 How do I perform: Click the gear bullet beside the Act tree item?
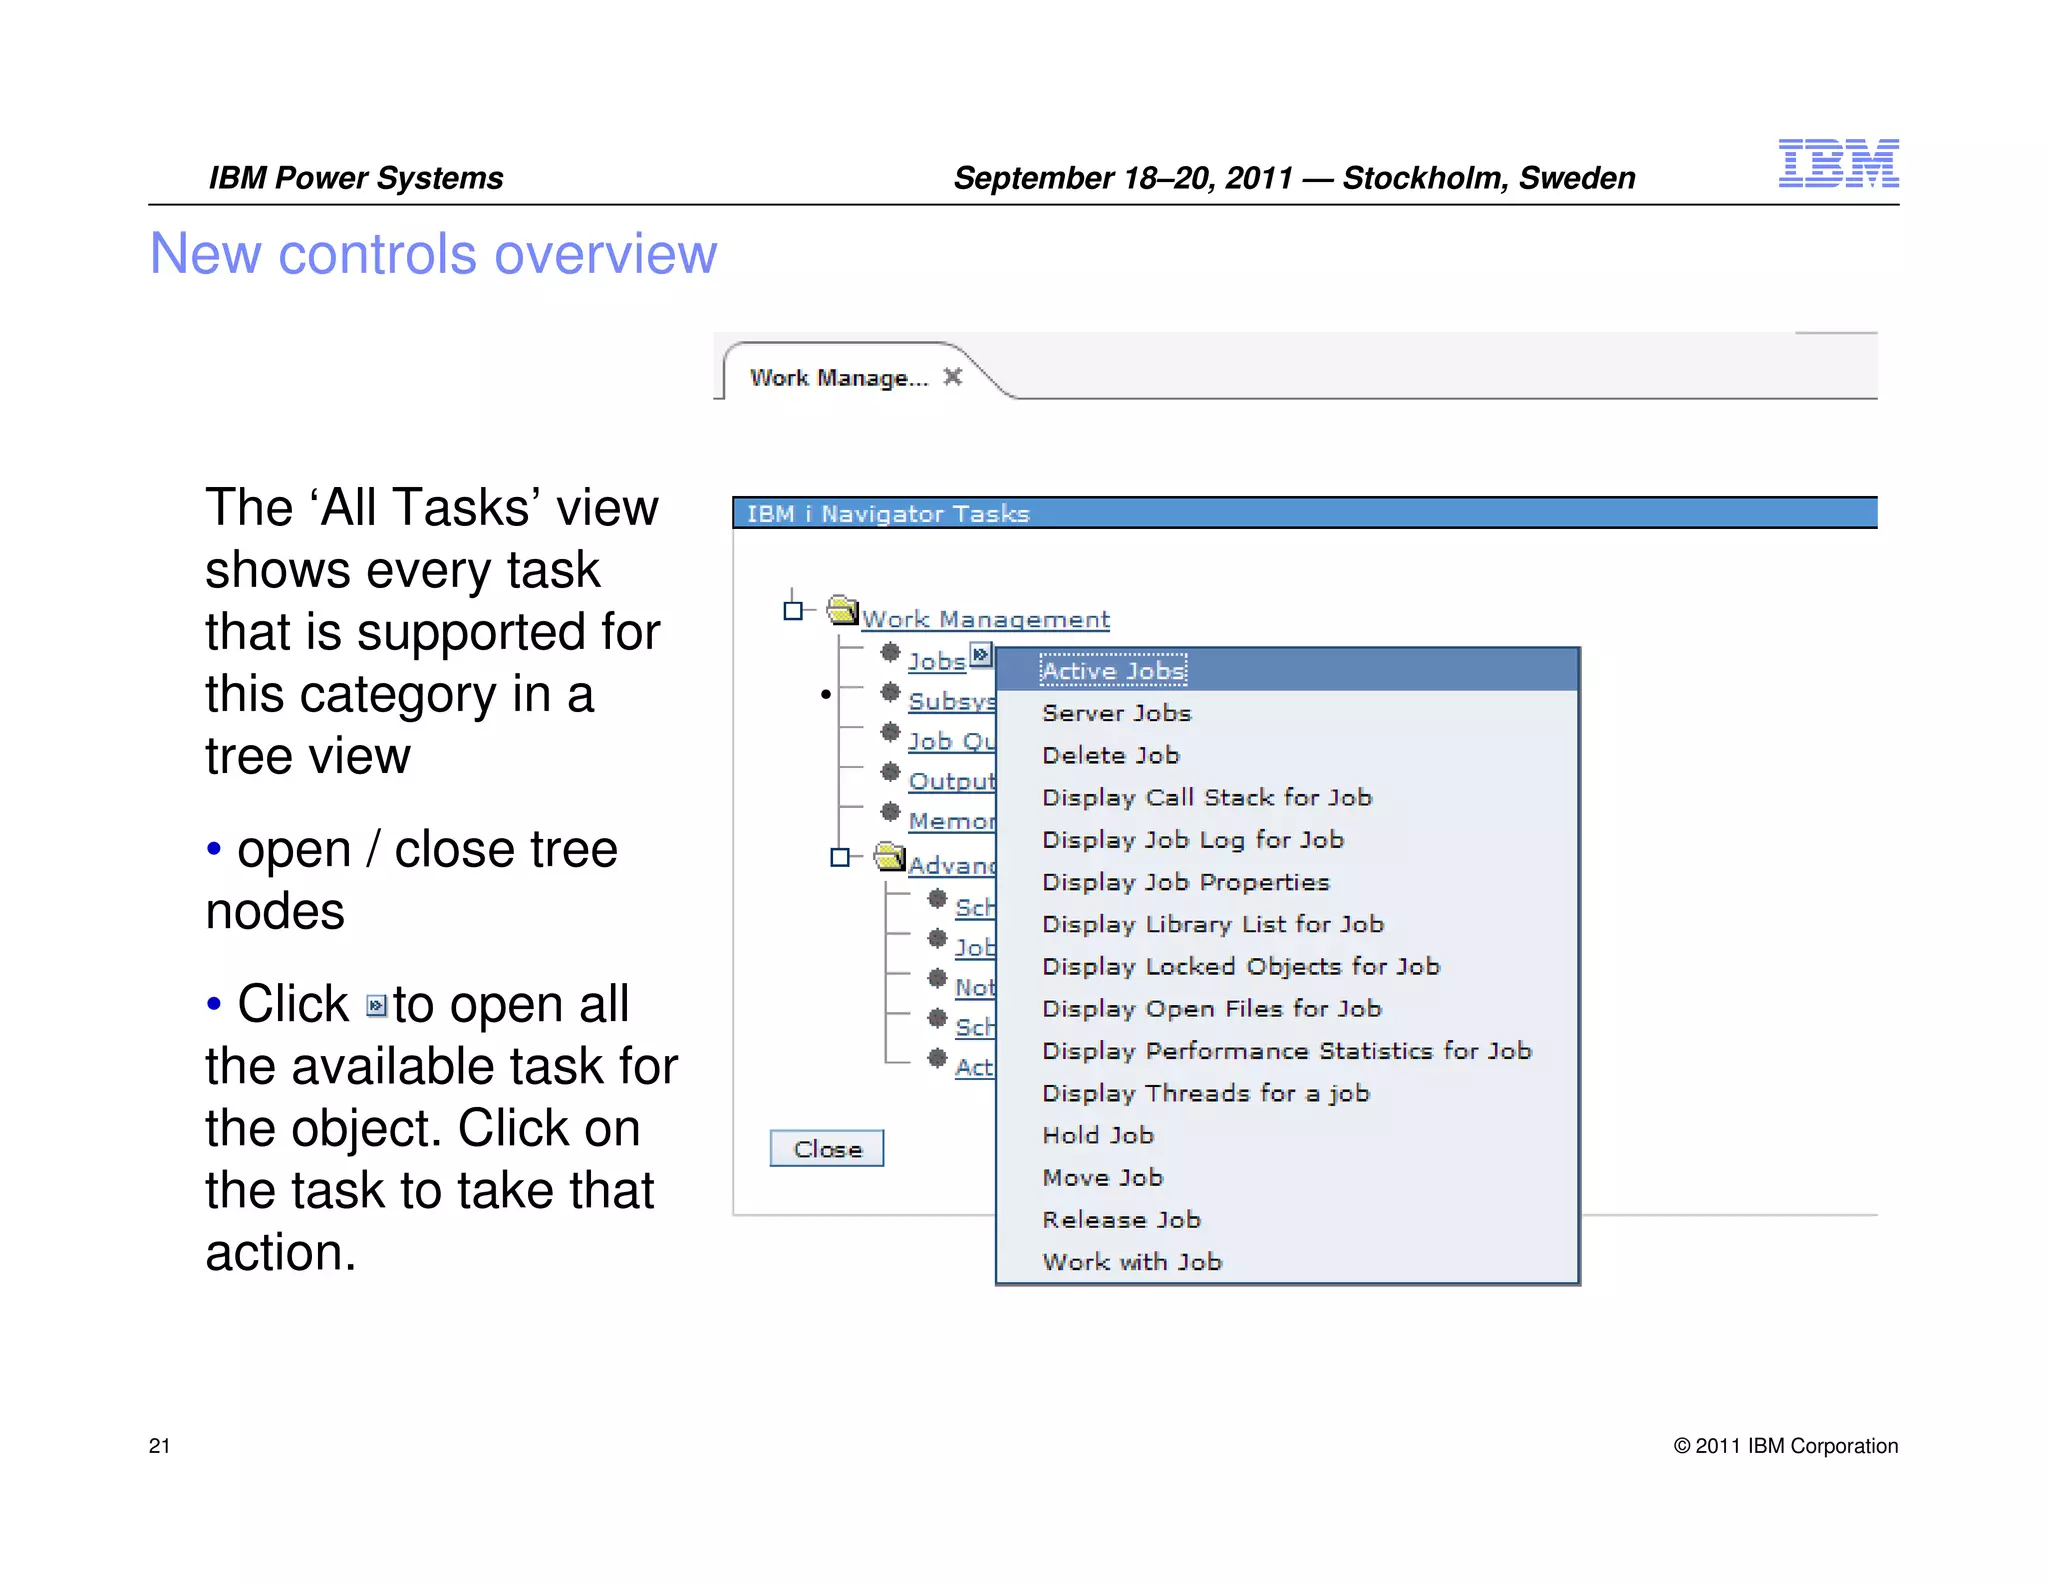[x=937, y=1058]
